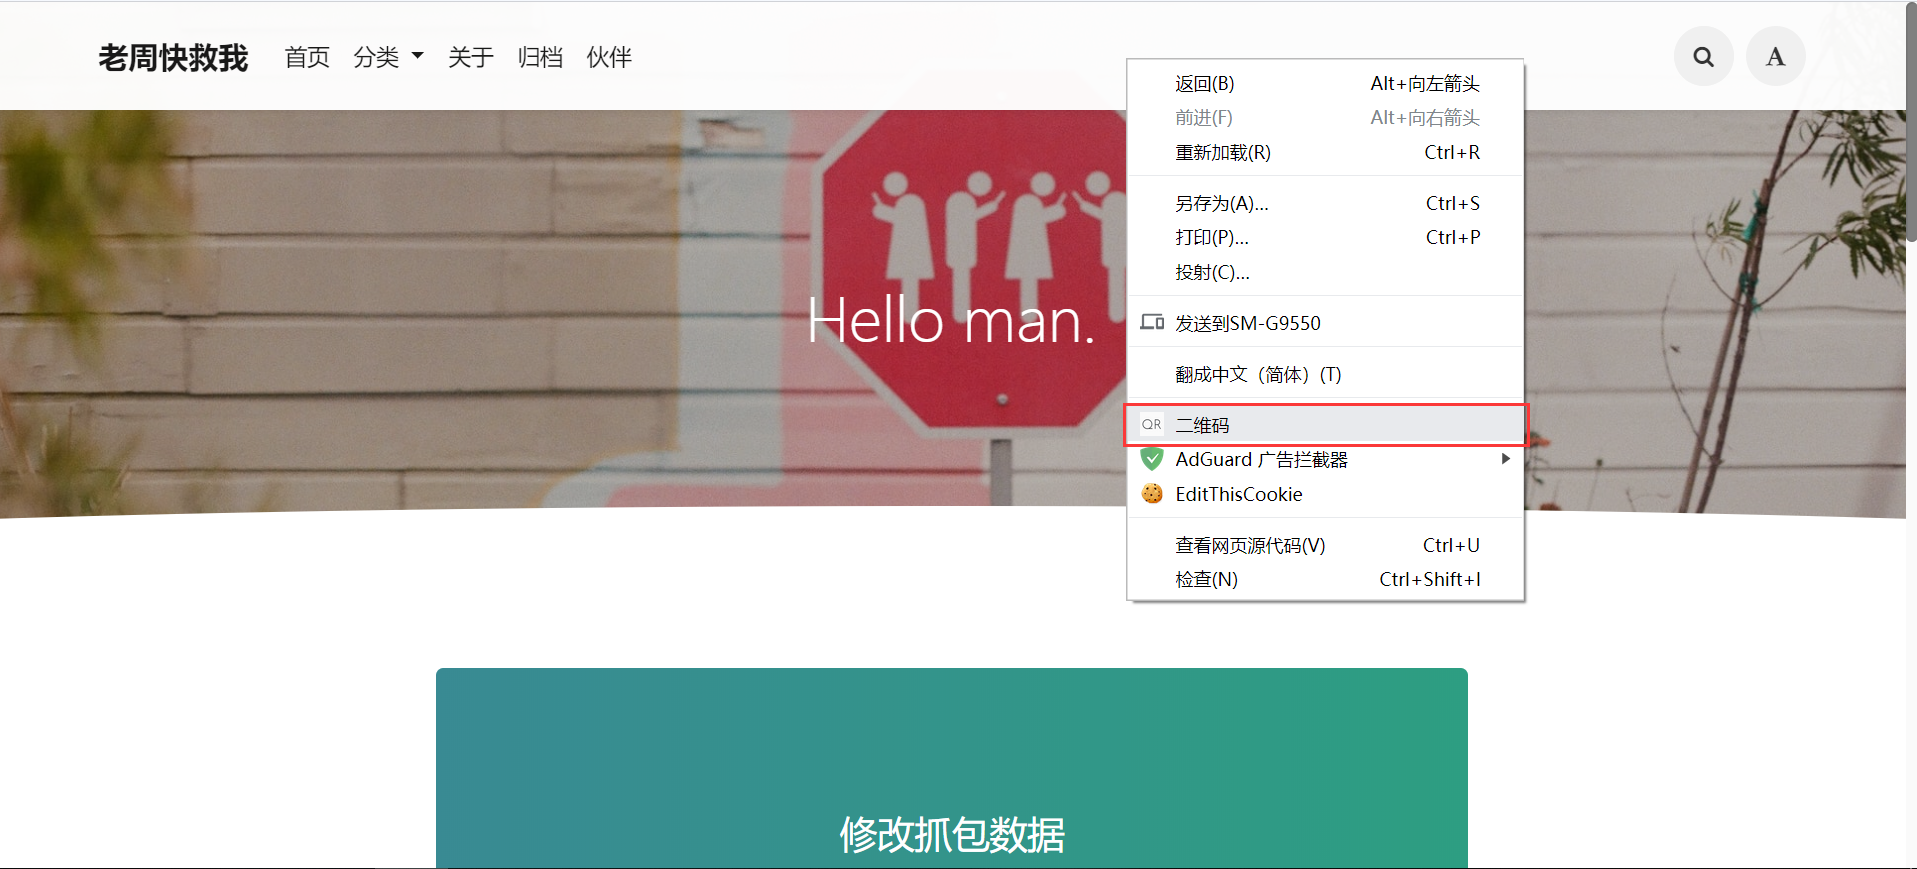Select 打印(P)... menu entry
The height and width of the screenshot is (869, 1917).
click(1325, 238)
